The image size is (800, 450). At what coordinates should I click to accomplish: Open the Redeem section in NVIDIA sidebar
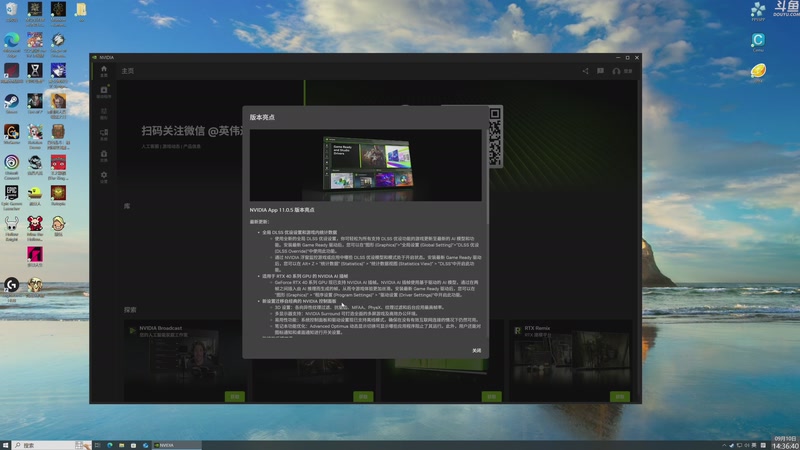104,156
